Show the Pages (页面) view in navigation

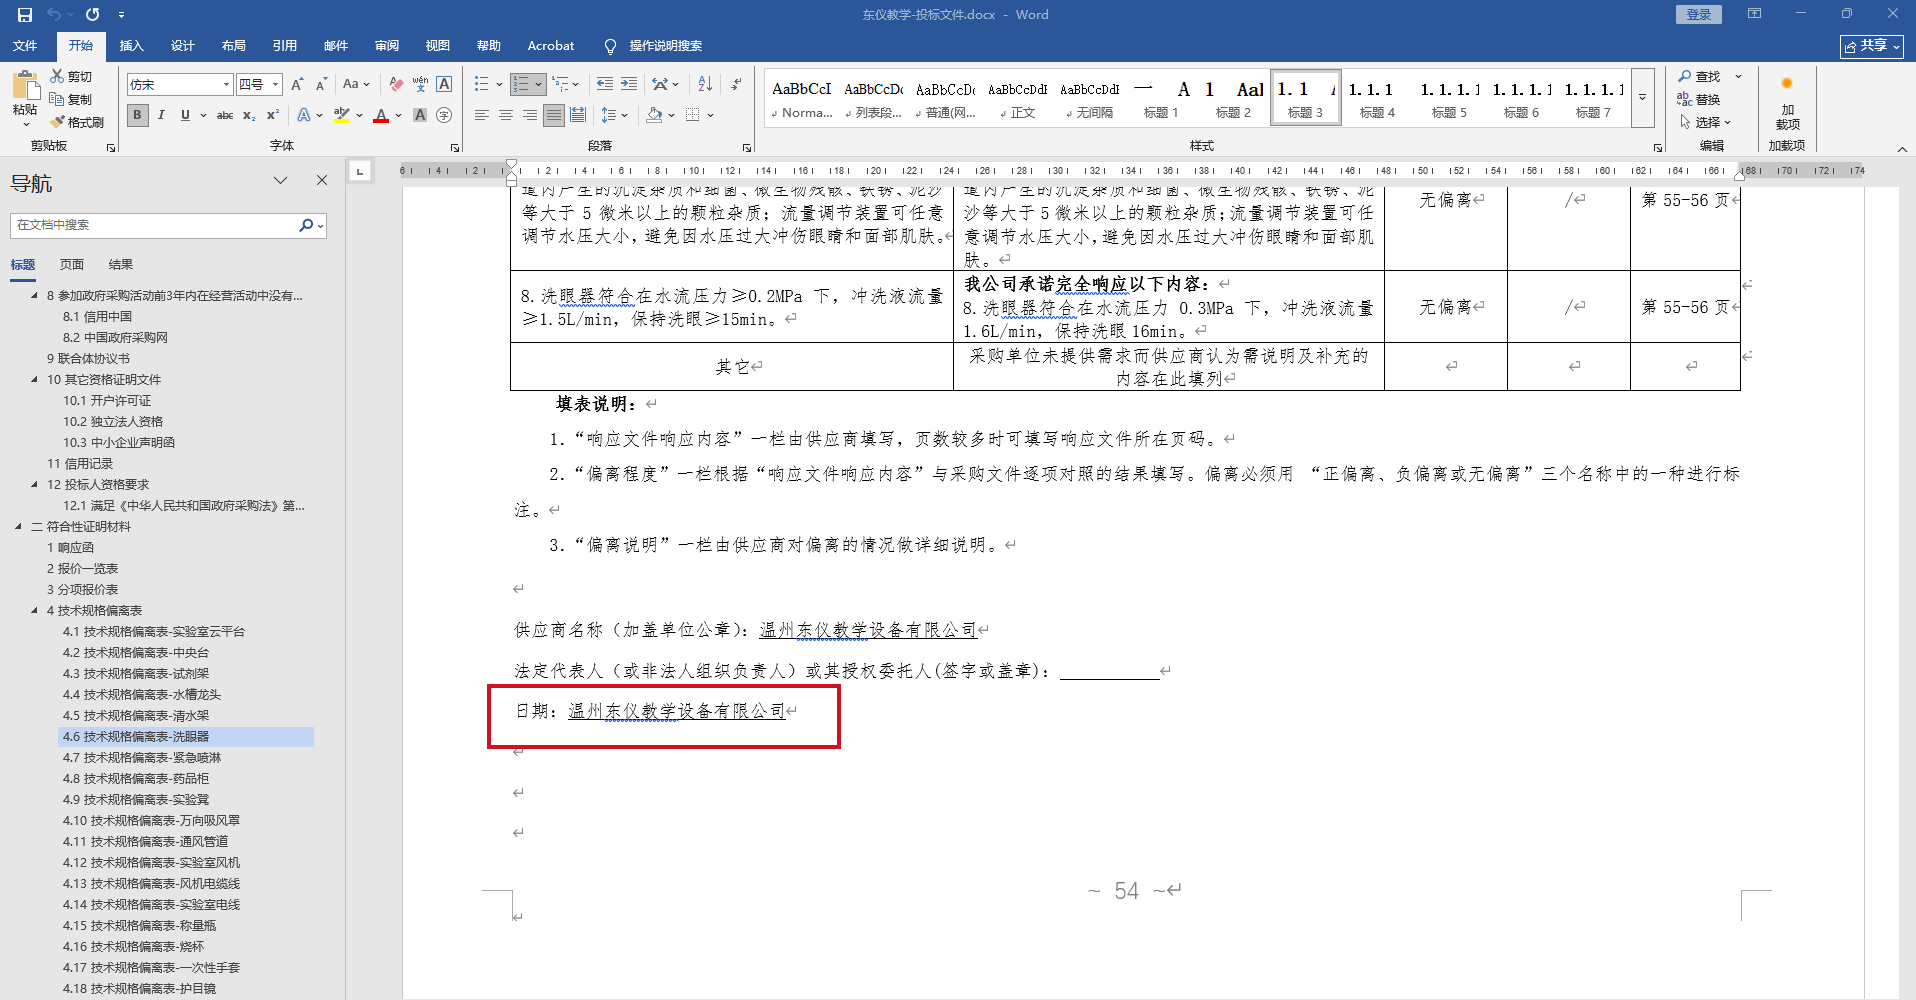pyautogui.click(x=72, y=265)
